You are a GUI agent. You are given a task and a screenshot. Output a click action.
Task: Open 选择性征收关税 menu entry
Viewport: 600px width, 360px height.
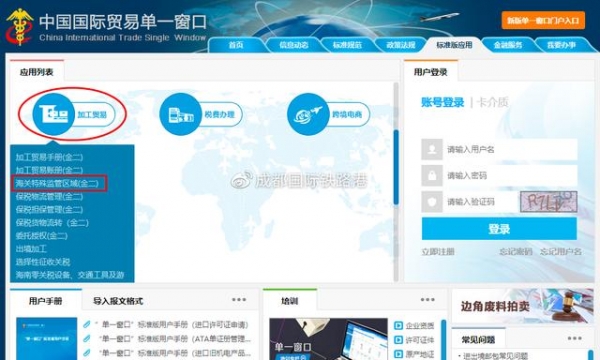43,262
